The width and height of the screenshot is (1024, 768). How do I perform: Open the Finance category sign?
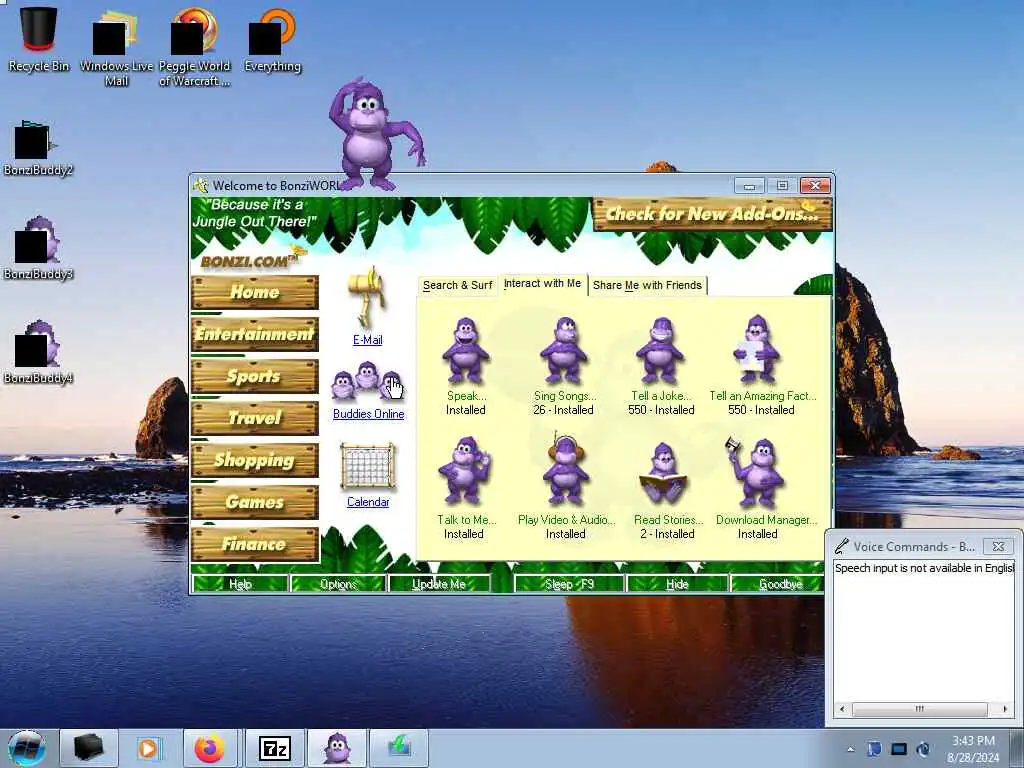[x=255, y=544]
